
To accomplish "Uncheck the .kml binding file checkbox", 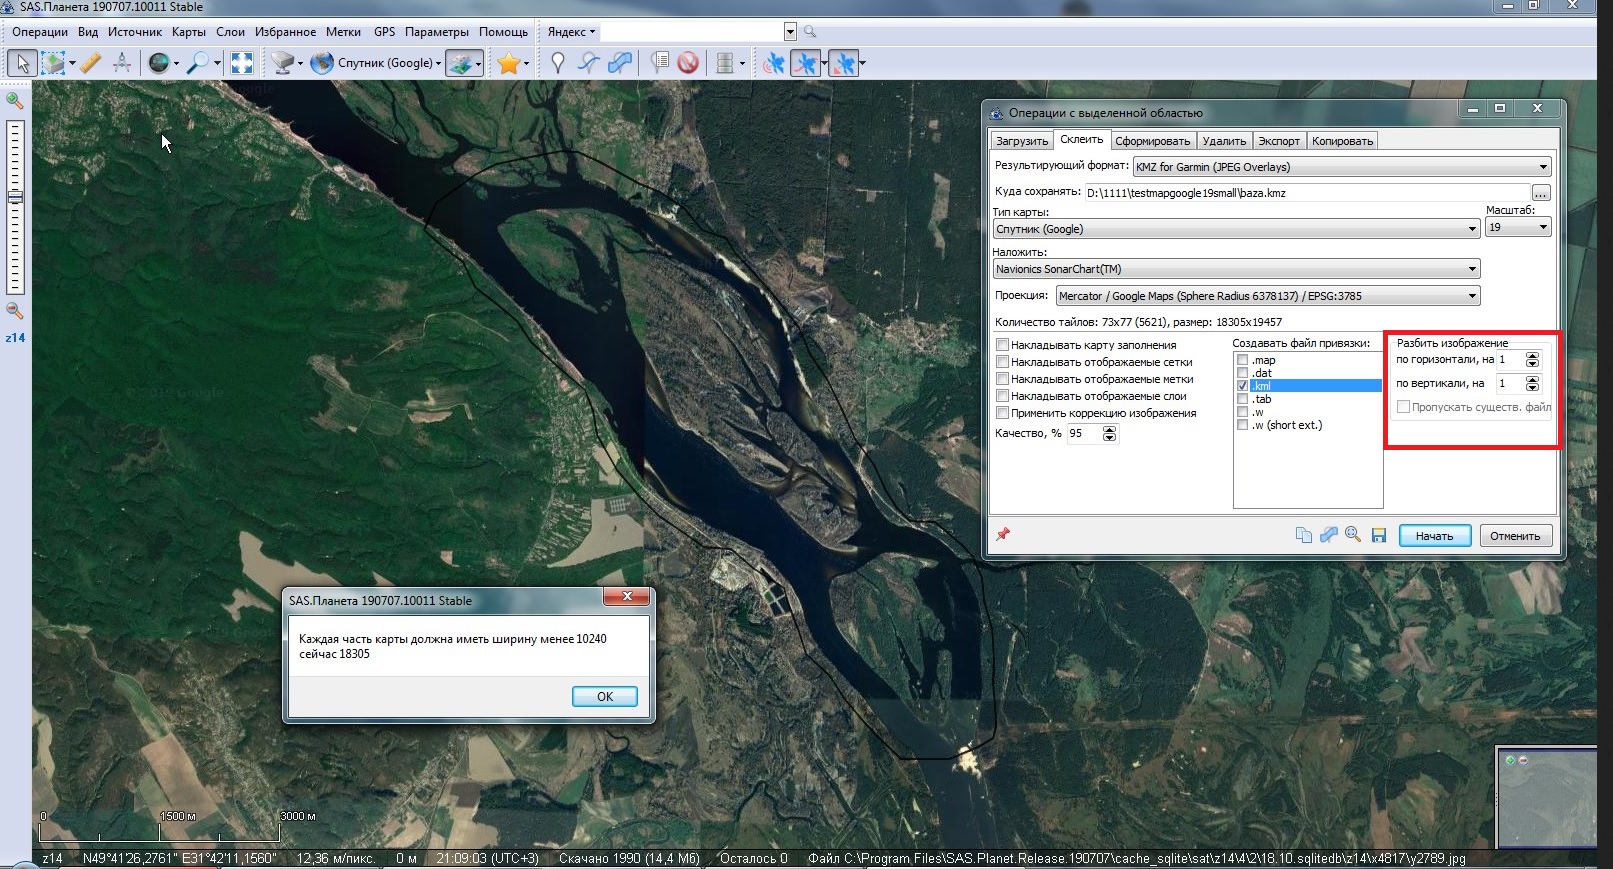I will pyautogui.click(x=1242, y=386).
